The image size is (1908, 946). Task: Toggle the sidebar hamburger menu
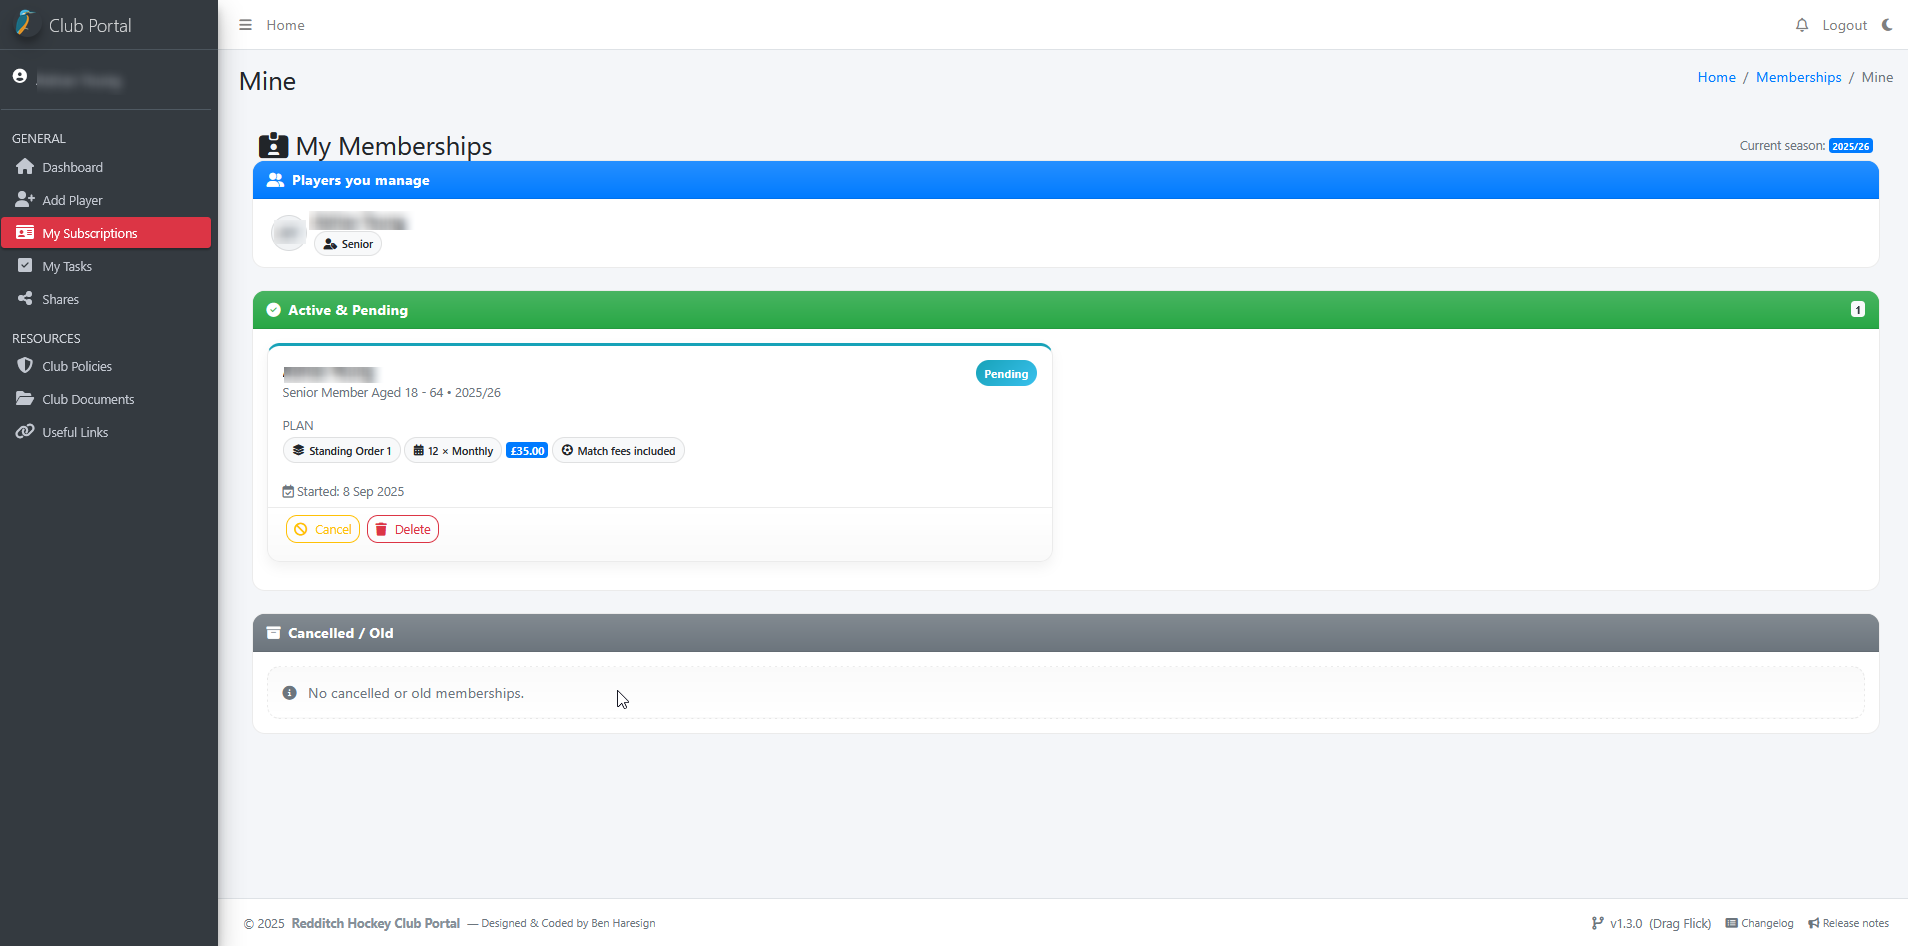[245, 25]
